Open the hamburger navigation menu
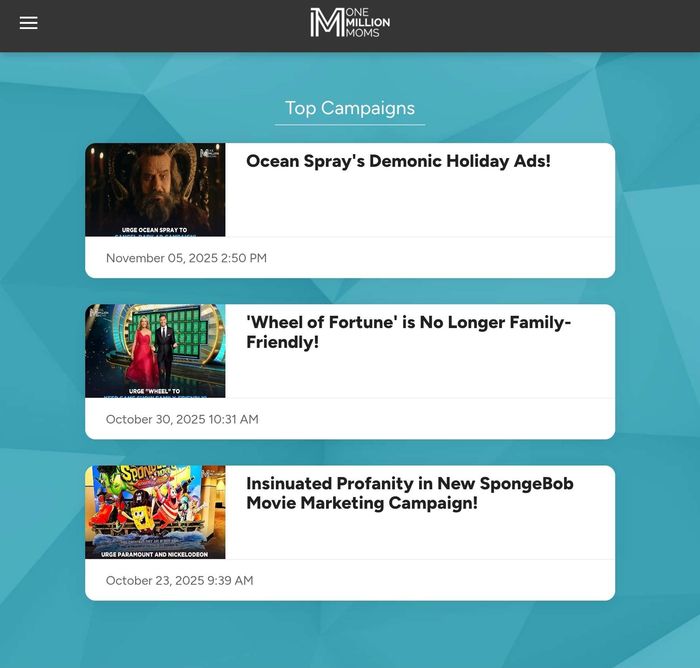Image resolution: width=700 pixels, height=668 pixels. [x=28, y=23]
